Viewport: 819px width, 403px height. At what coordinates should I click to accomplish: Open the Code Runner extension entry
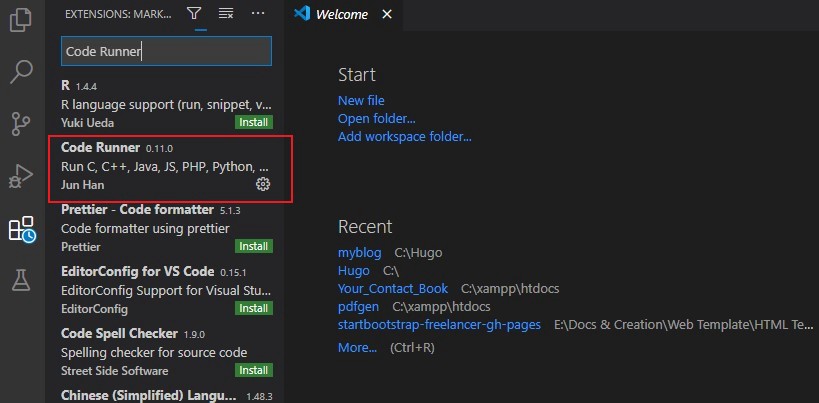tap(166, 169)
